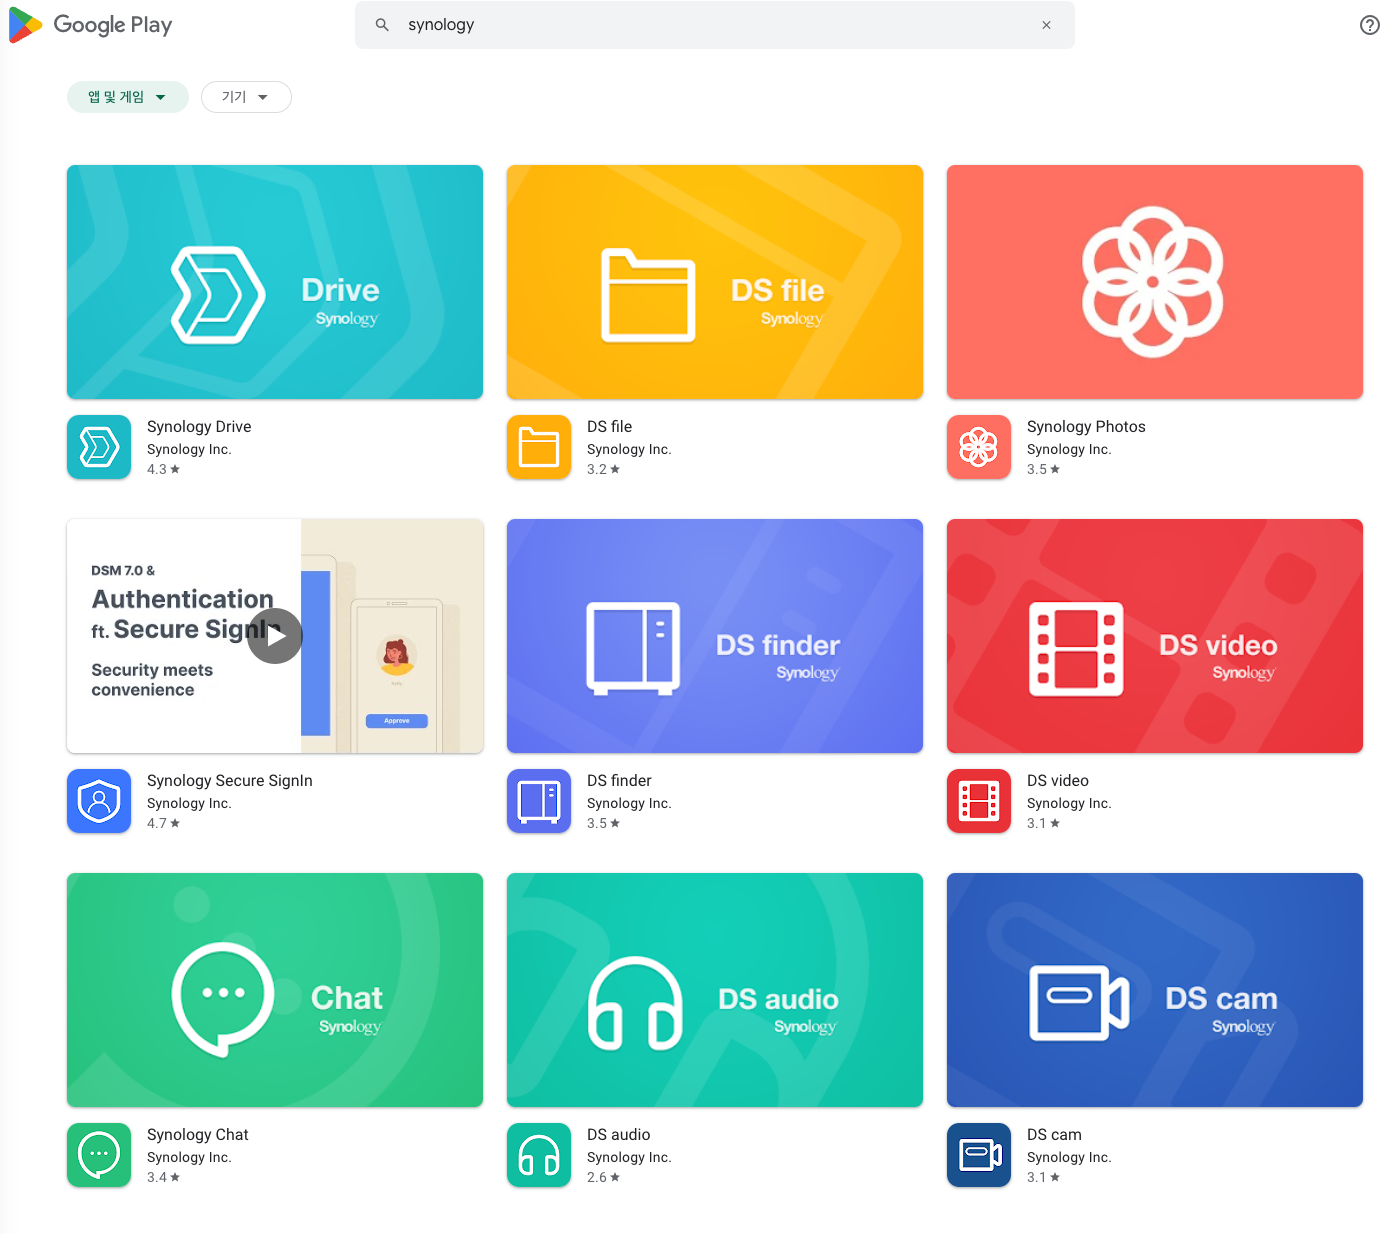Viewport: 1399px width, 1234px height.
Task: Click the DS audio banner image
Action: 715,990
